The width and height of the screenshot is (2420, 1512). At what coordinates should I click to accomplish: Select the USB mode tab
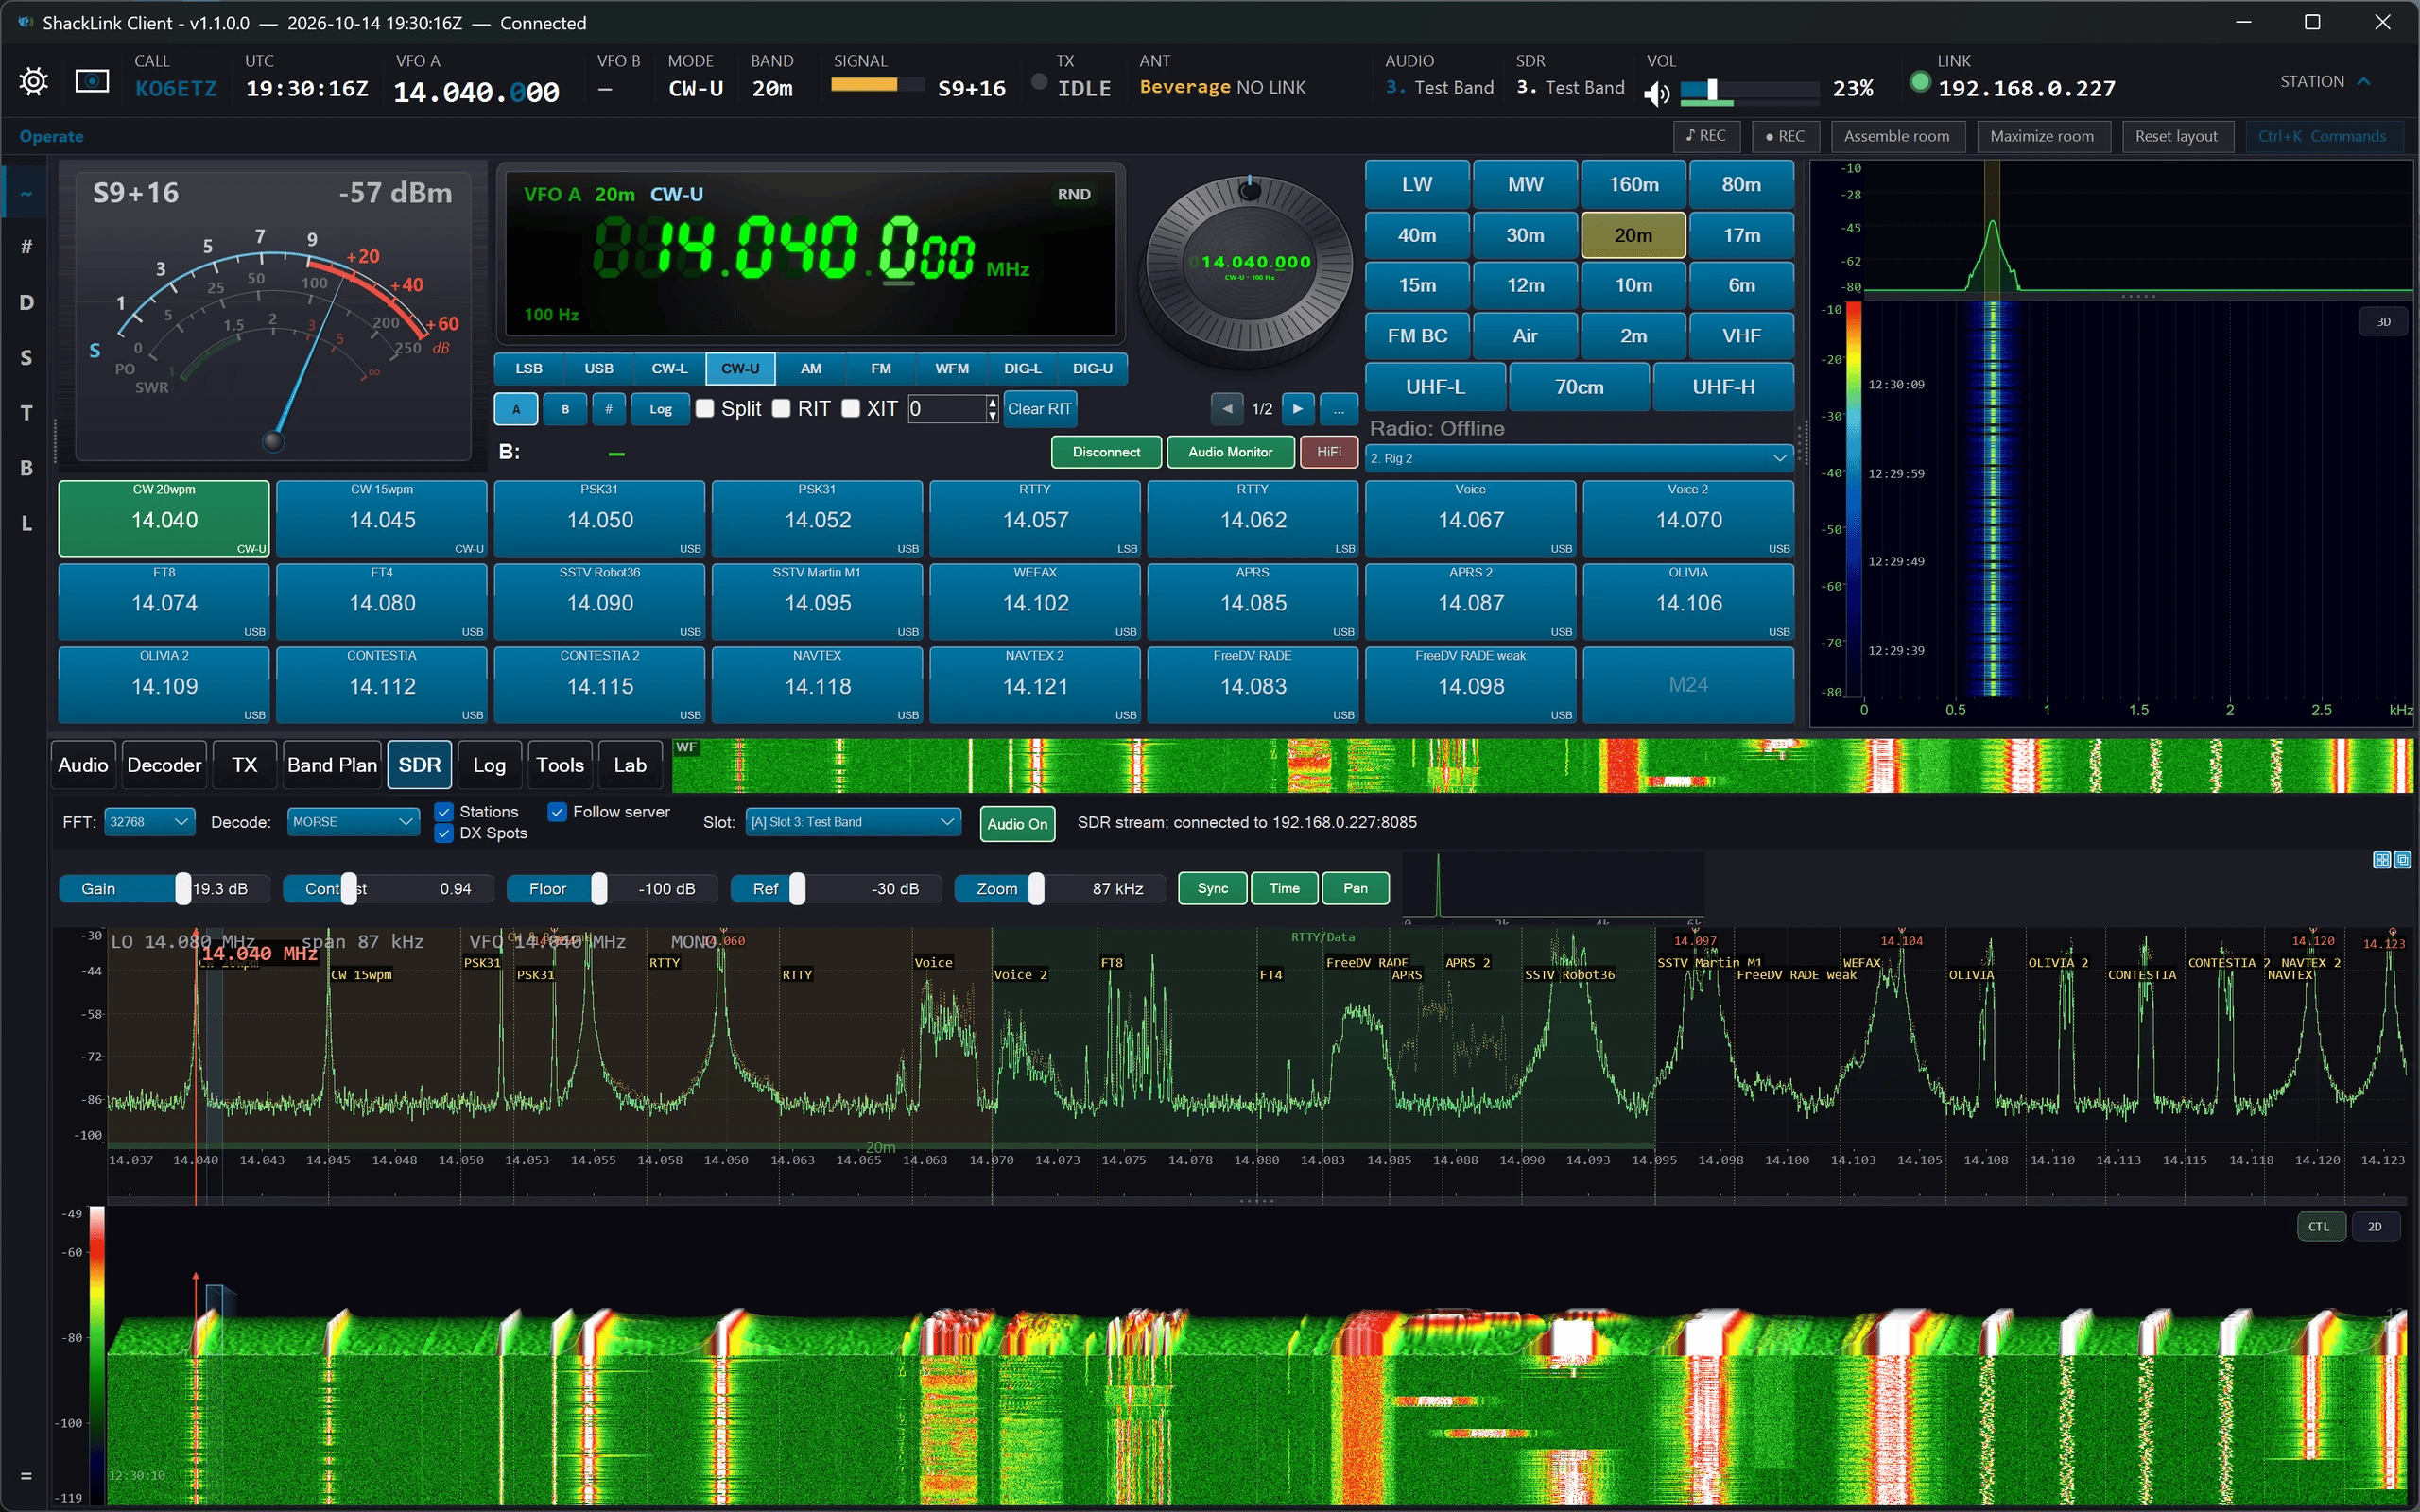599,369
